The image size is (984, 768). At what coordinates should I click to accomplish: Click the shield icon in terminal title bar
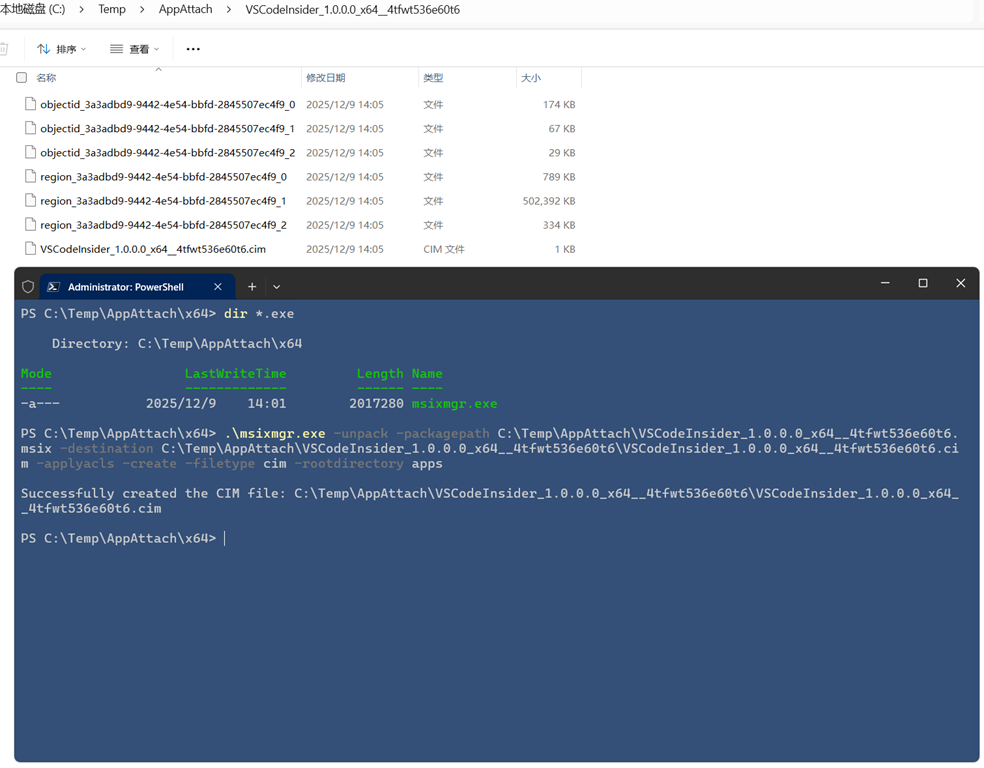tap(28, 287)
